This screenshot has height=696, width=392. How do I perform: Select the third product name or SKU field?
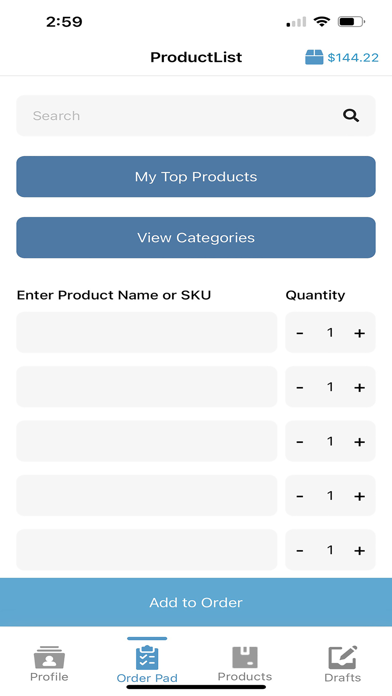147,441
